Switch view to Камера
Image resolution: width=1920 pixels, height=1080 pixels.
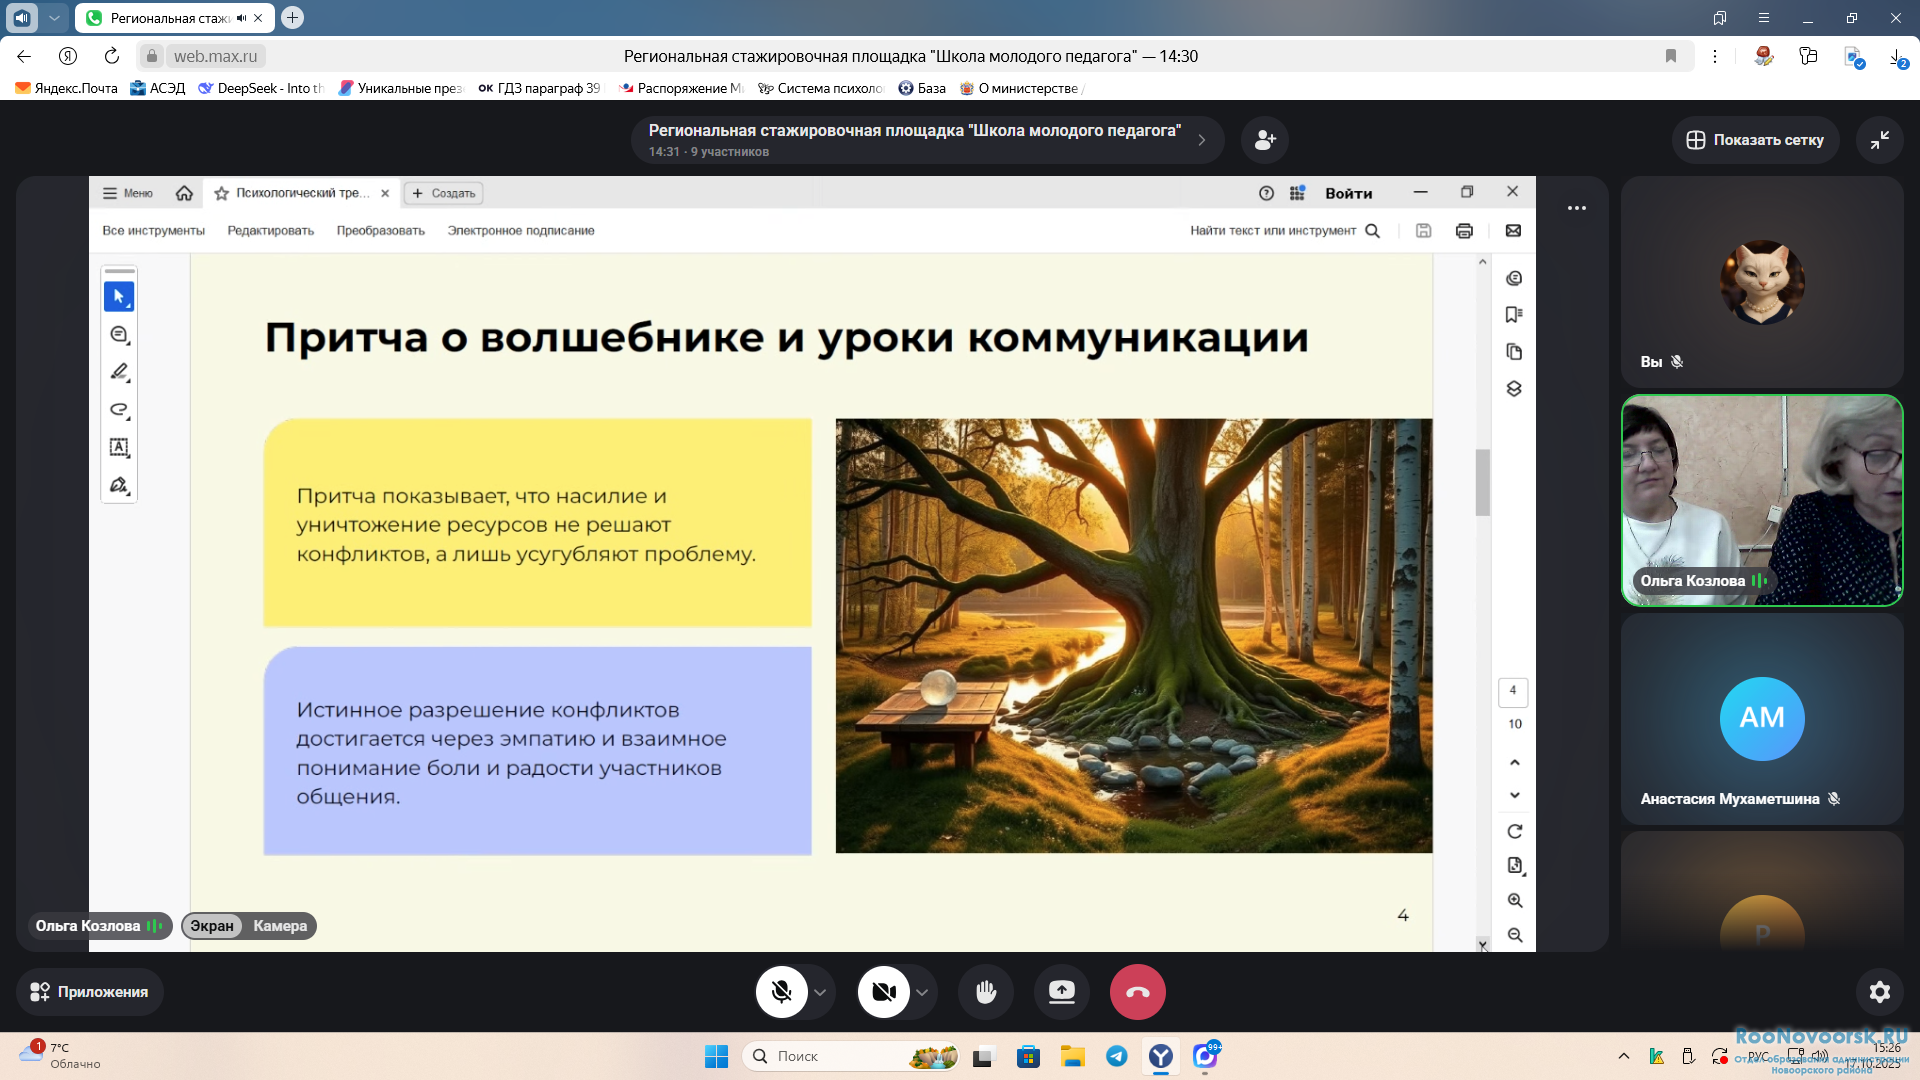pyautogui.click(x=280, y=926)
